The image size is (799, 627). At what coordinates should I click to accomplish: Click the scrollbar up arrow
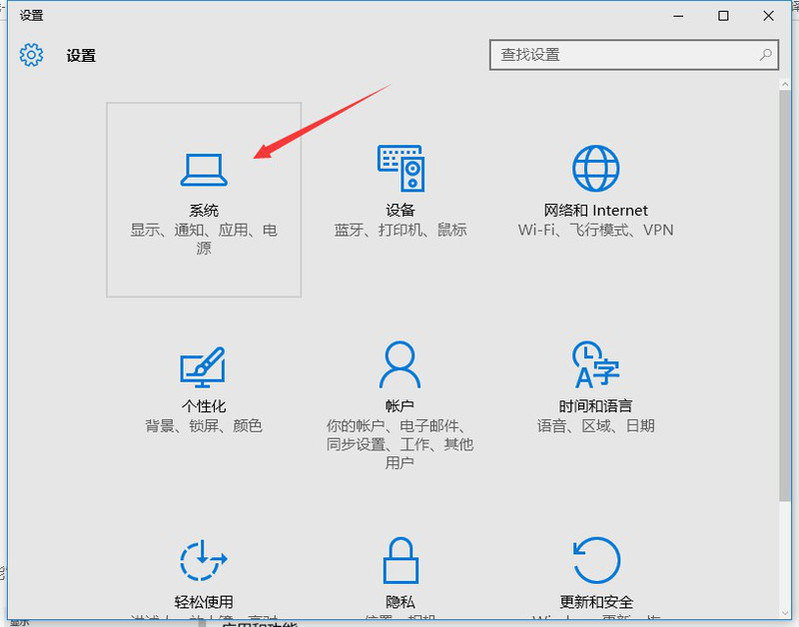click(x=785, y=84)
